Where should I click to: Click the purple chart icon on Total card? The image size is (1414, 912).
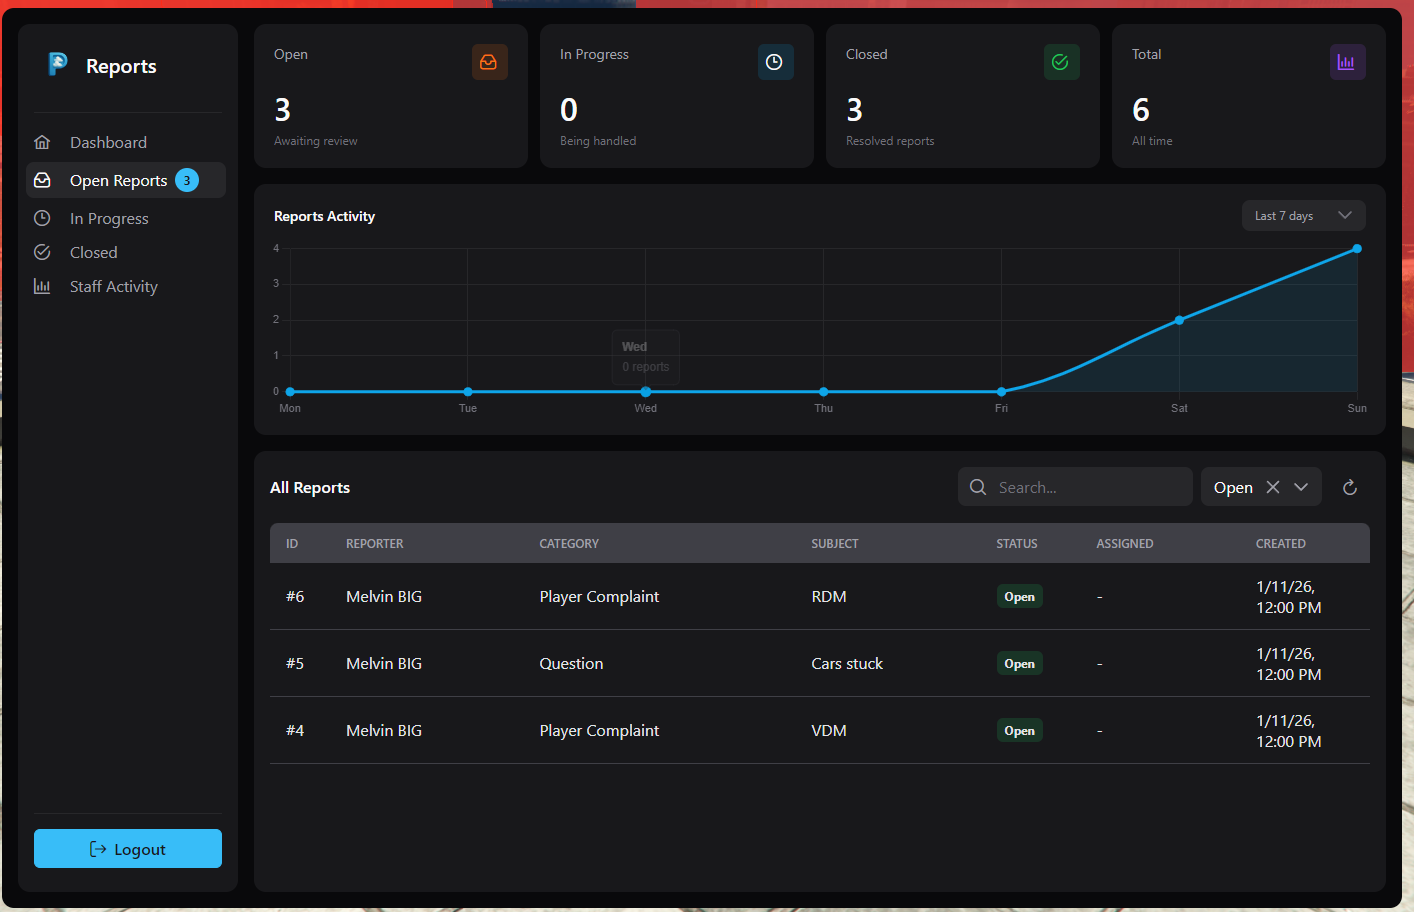pos(1347,62)
